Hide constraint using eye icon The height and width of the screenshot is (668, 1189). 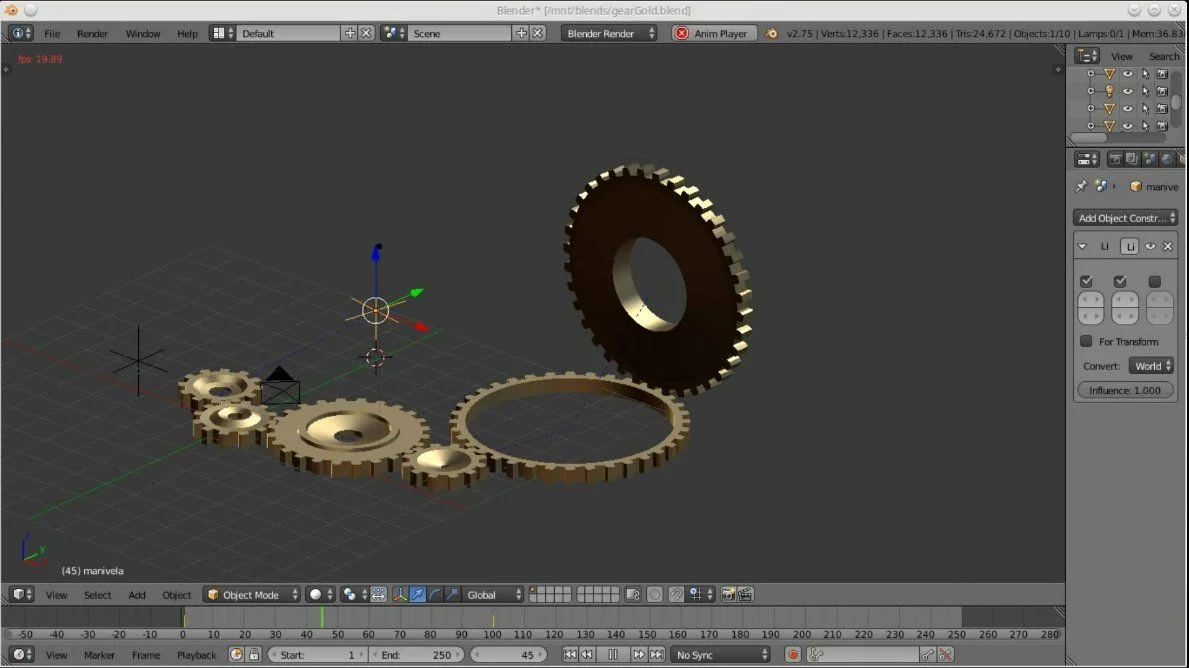click(x=1150, y=246)
